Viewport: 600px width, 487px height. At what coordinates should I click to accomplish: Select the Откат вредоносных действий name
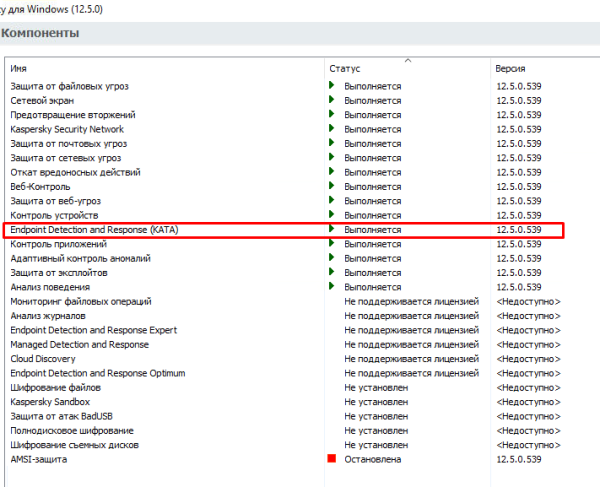click(75, 173)
